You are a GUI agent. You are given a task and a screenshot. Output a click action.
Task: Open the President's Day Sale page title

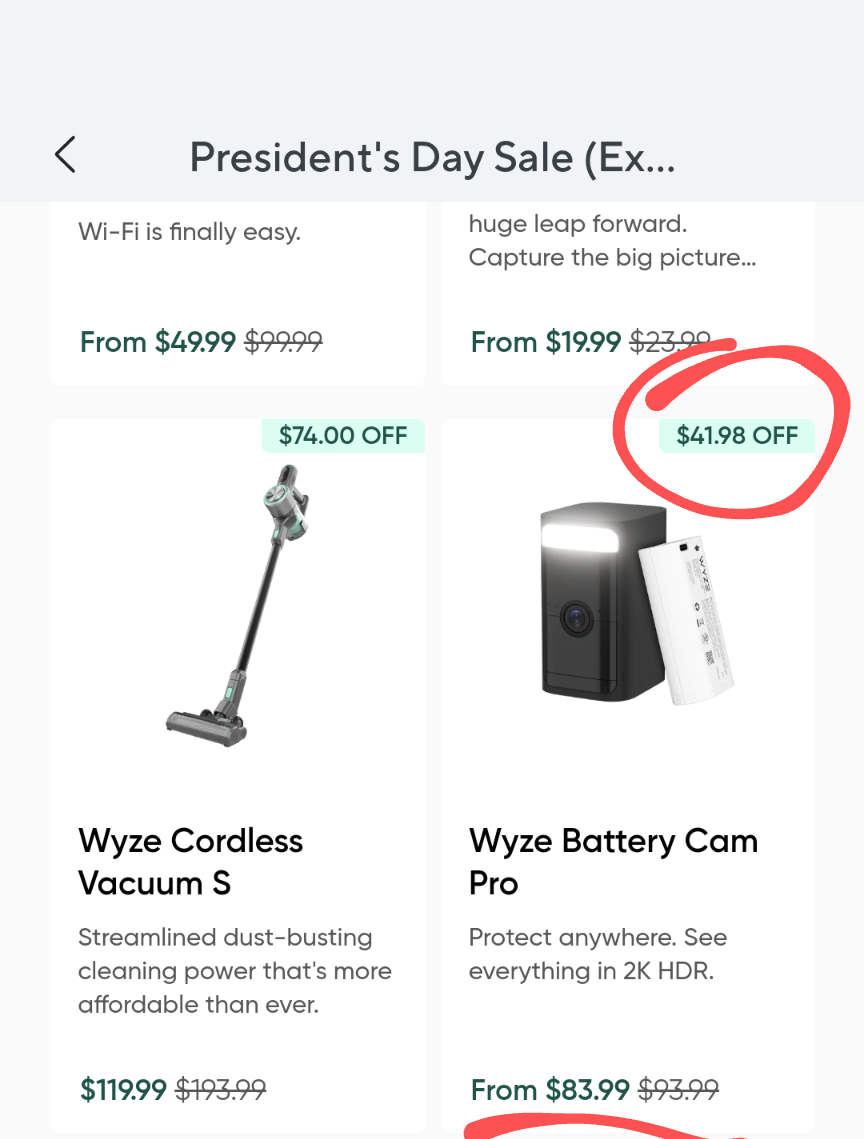pos(432,158)
